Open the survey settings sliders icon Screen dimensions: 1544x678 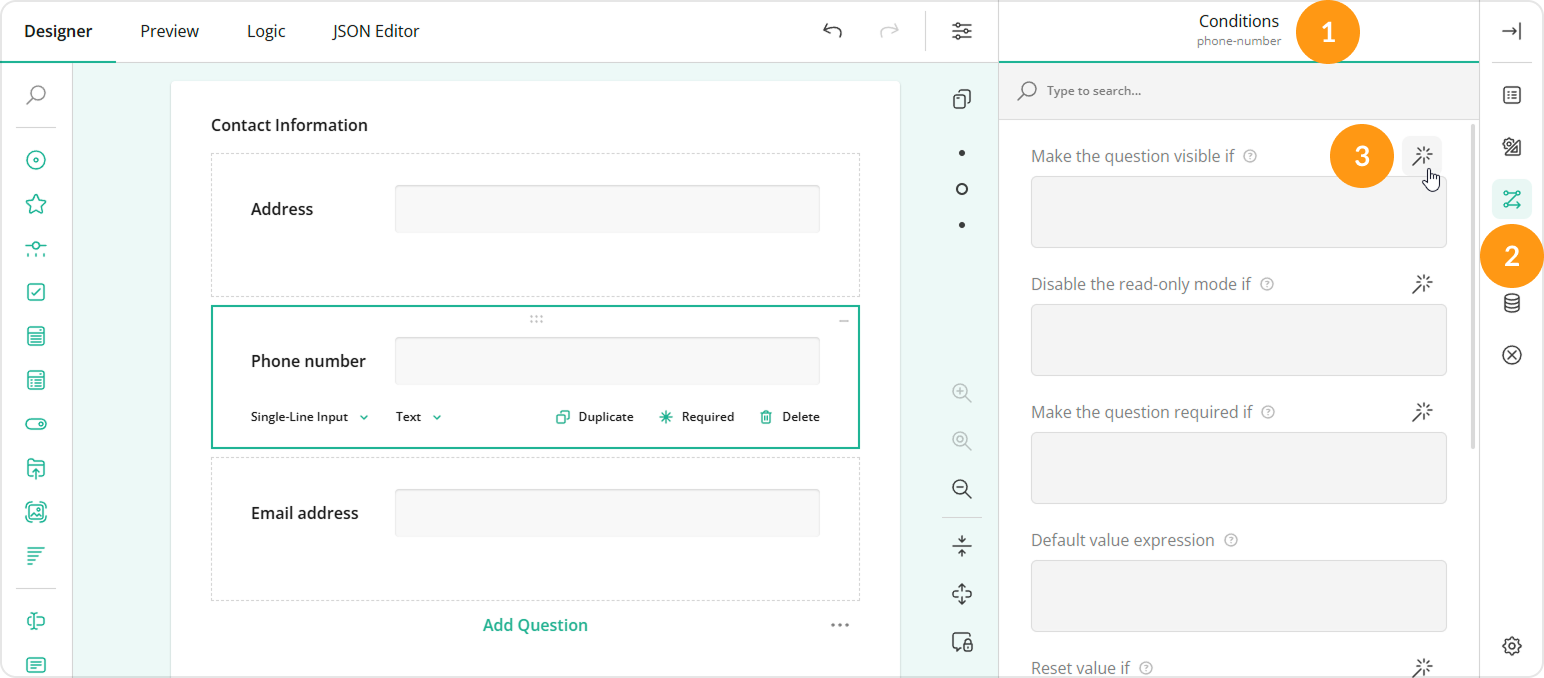point(961,31)
